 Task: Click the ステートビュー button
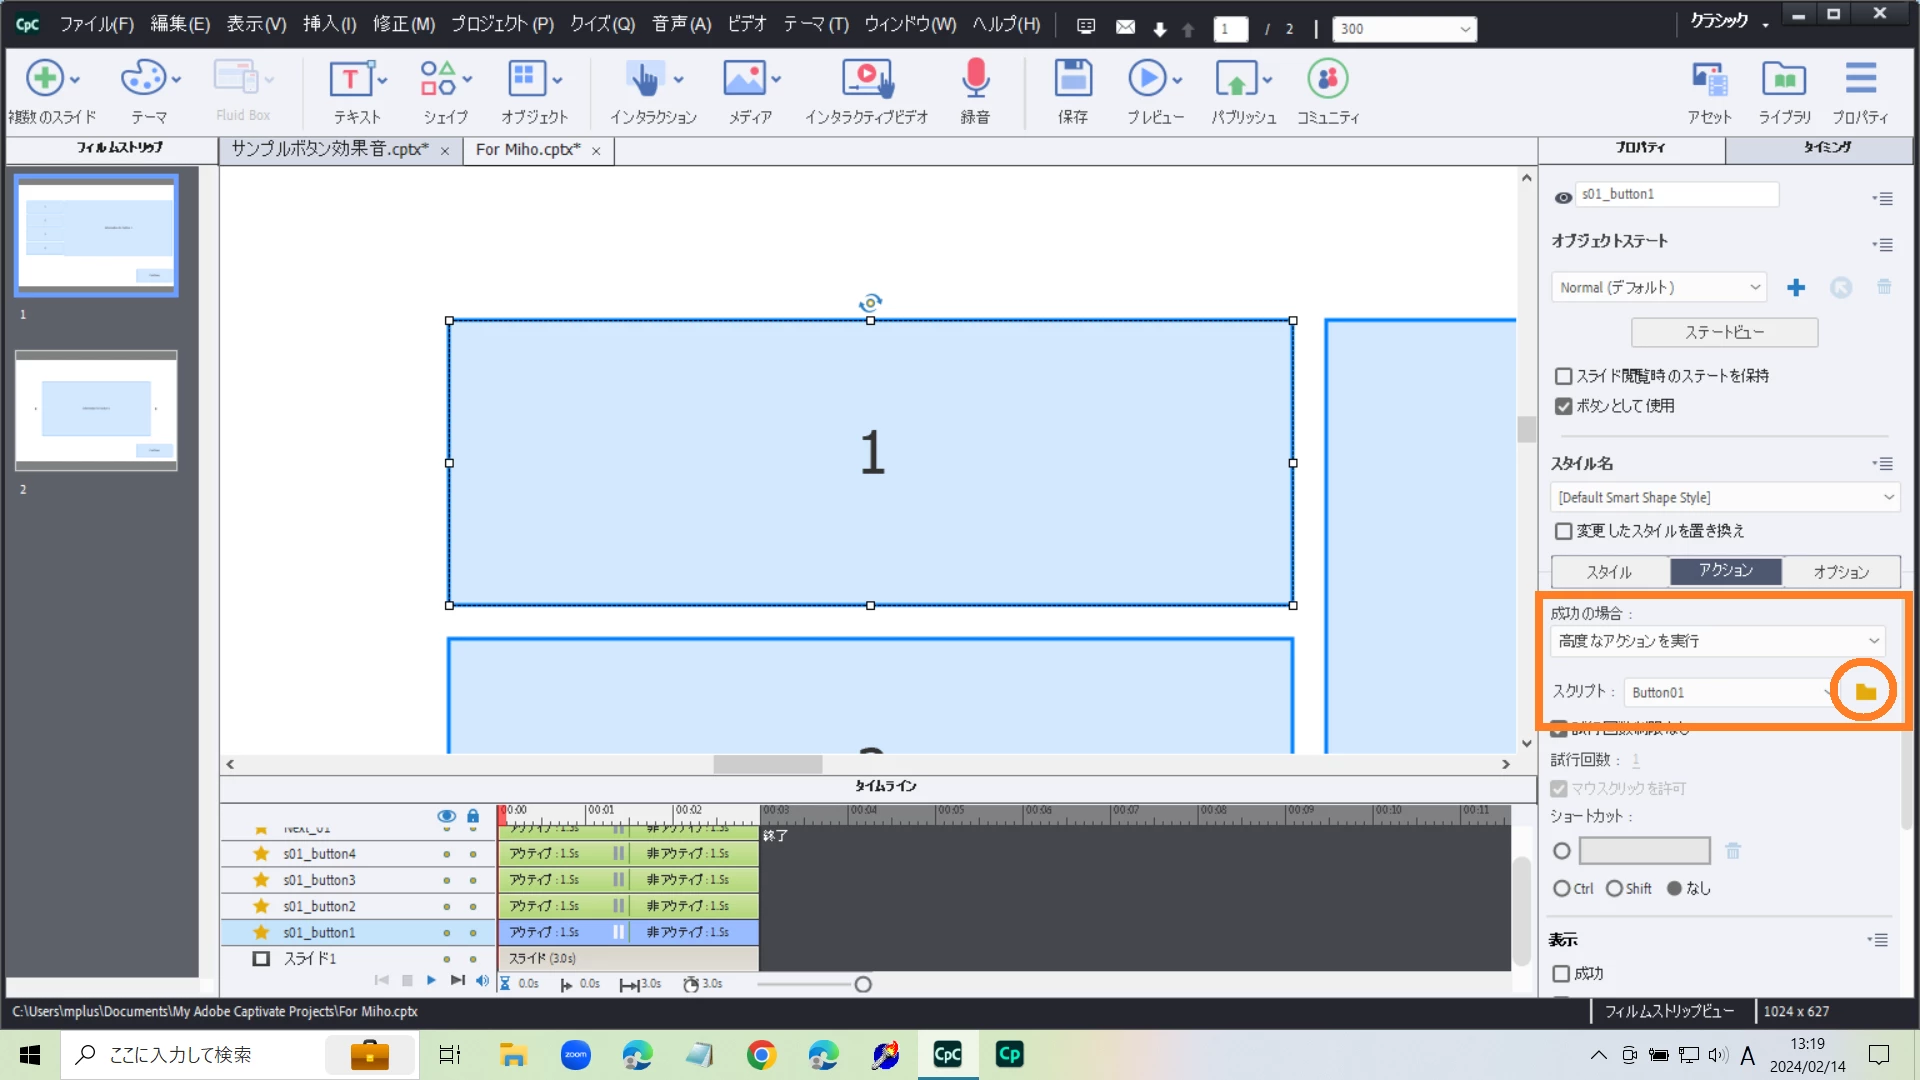pyautogui.click(x=1724, y=333)
